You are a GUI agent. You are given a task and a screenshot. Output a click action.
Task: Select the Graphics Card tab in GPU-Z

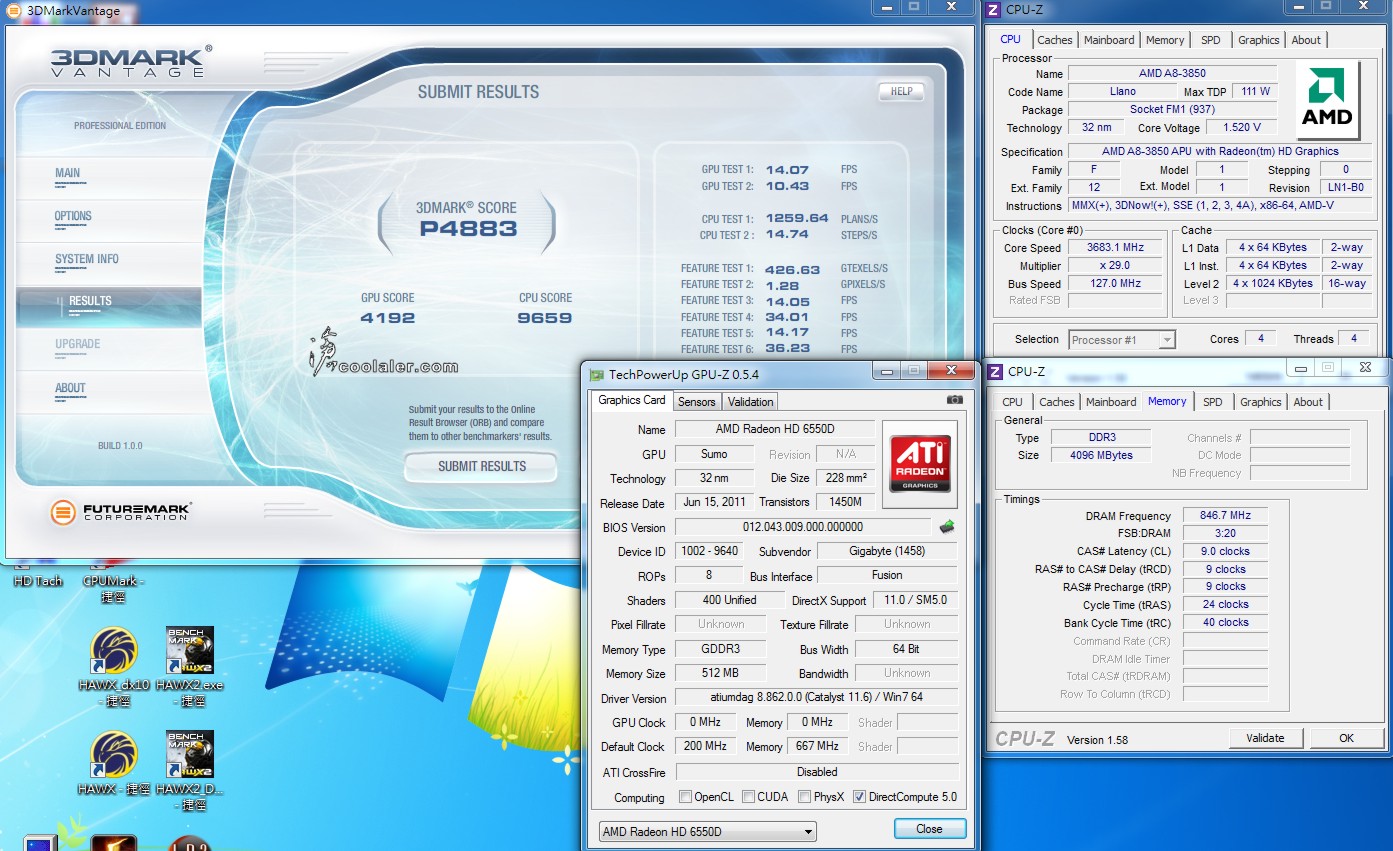click(632, 400)
